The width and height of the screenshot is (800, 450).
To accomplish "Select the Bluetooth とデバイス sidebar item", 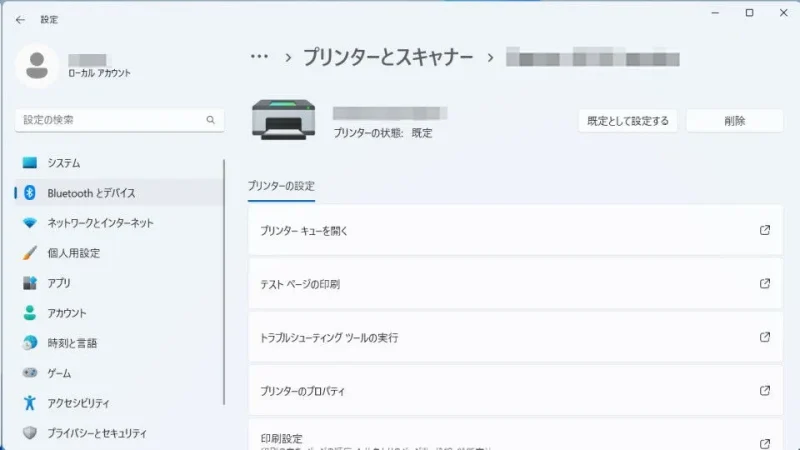I will [90, 193].
